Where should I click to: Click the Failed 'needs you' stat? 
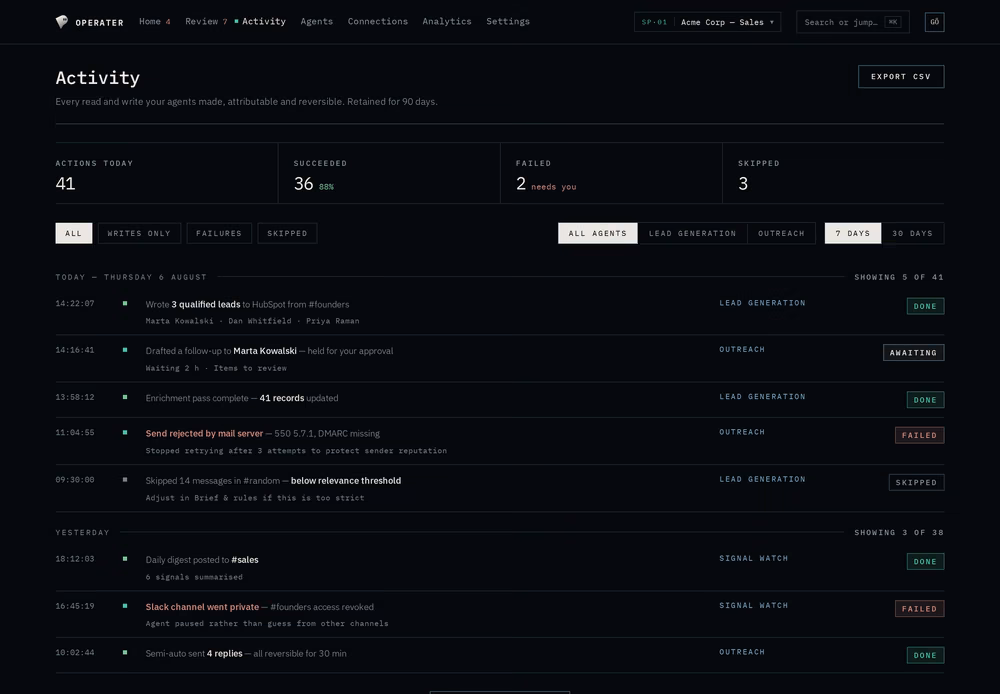pos(553,187)
